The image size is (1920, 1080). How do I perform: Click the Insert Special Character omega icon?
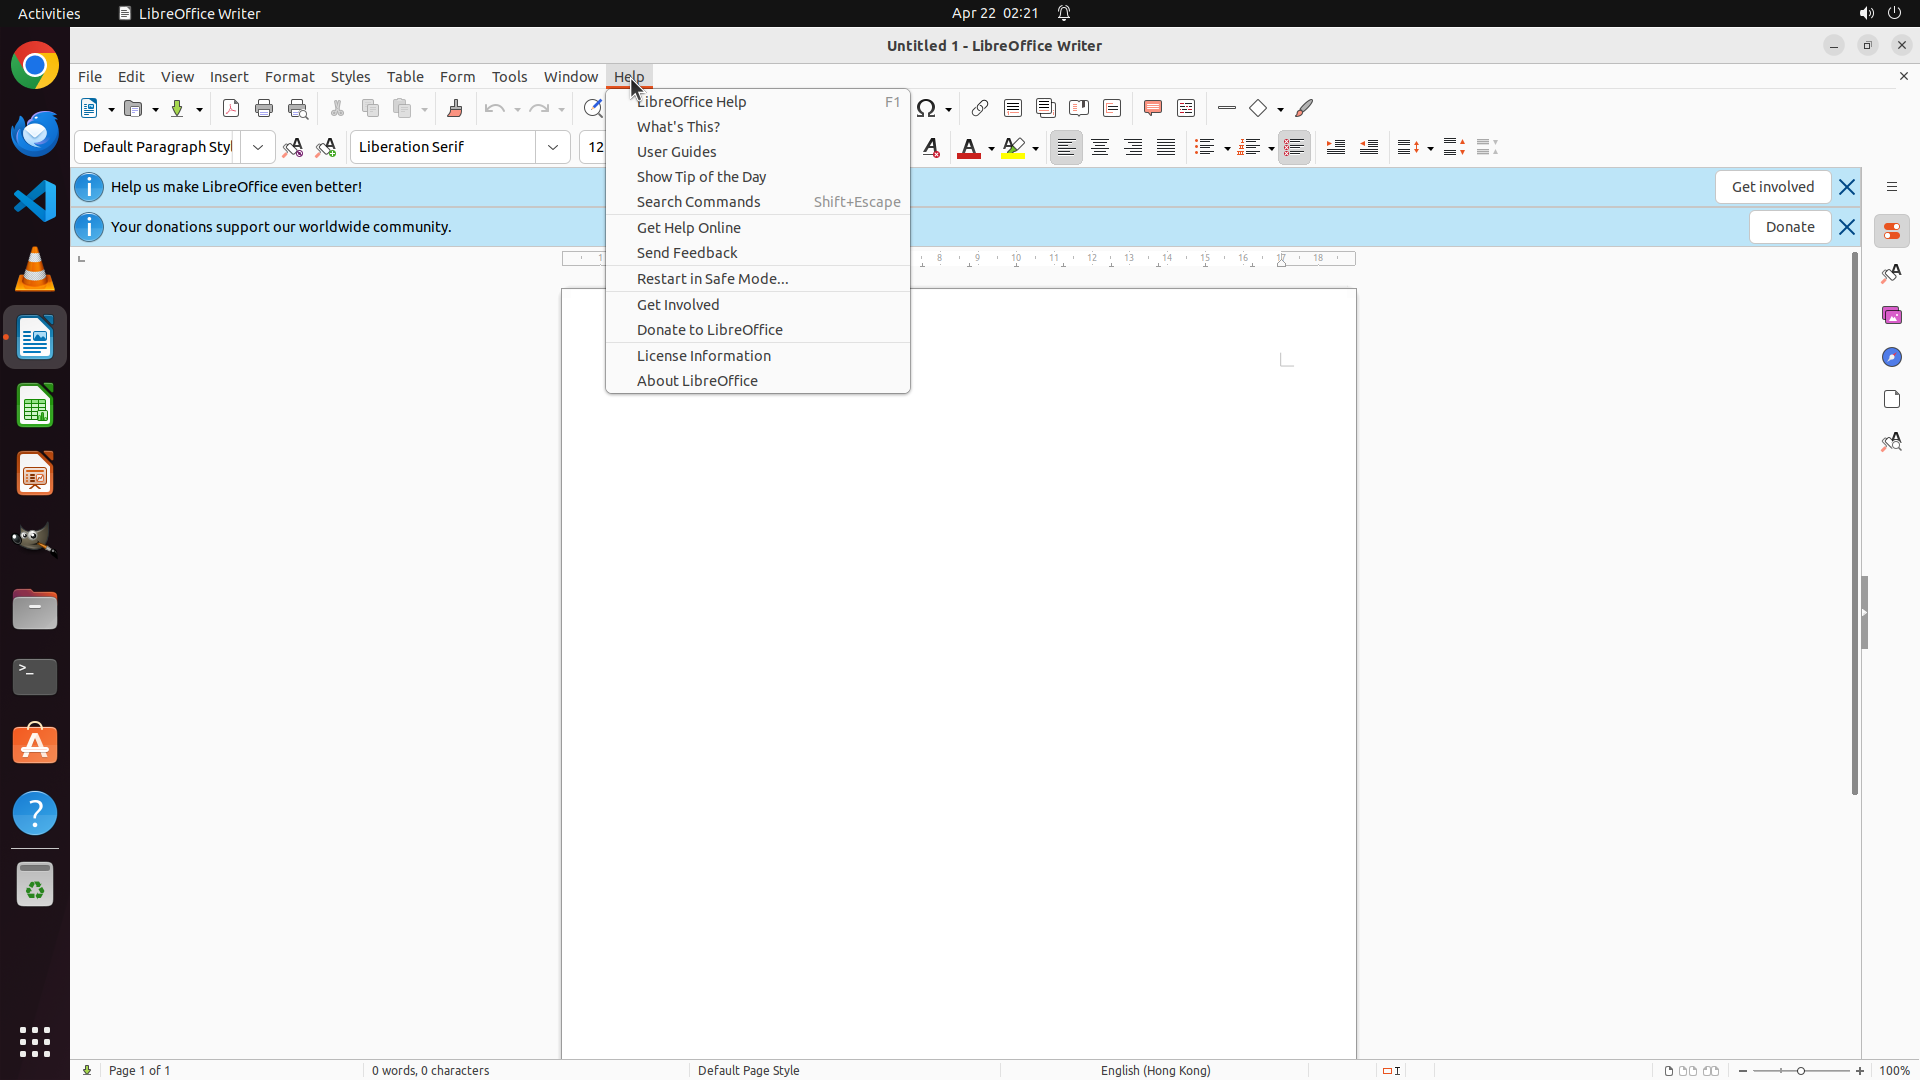pos(926,108)
